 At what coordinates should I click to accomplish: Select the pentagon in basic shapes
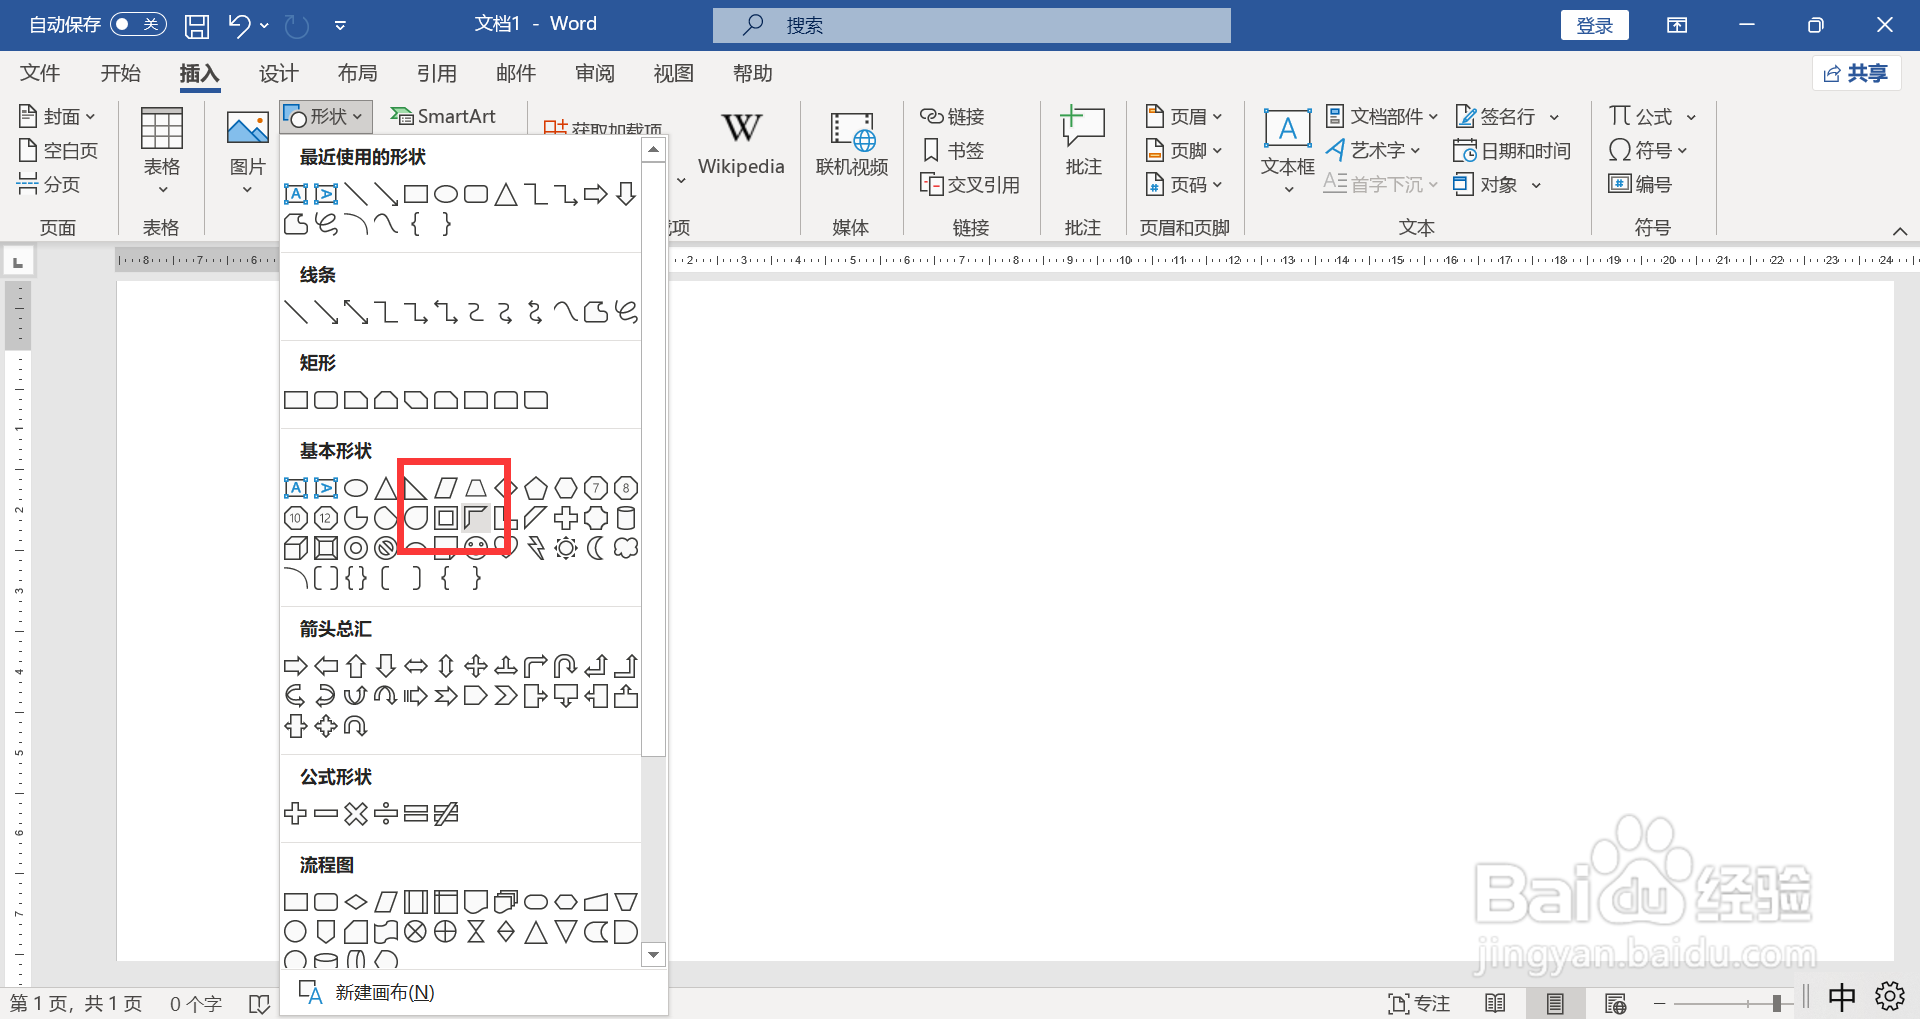point(536,488)
